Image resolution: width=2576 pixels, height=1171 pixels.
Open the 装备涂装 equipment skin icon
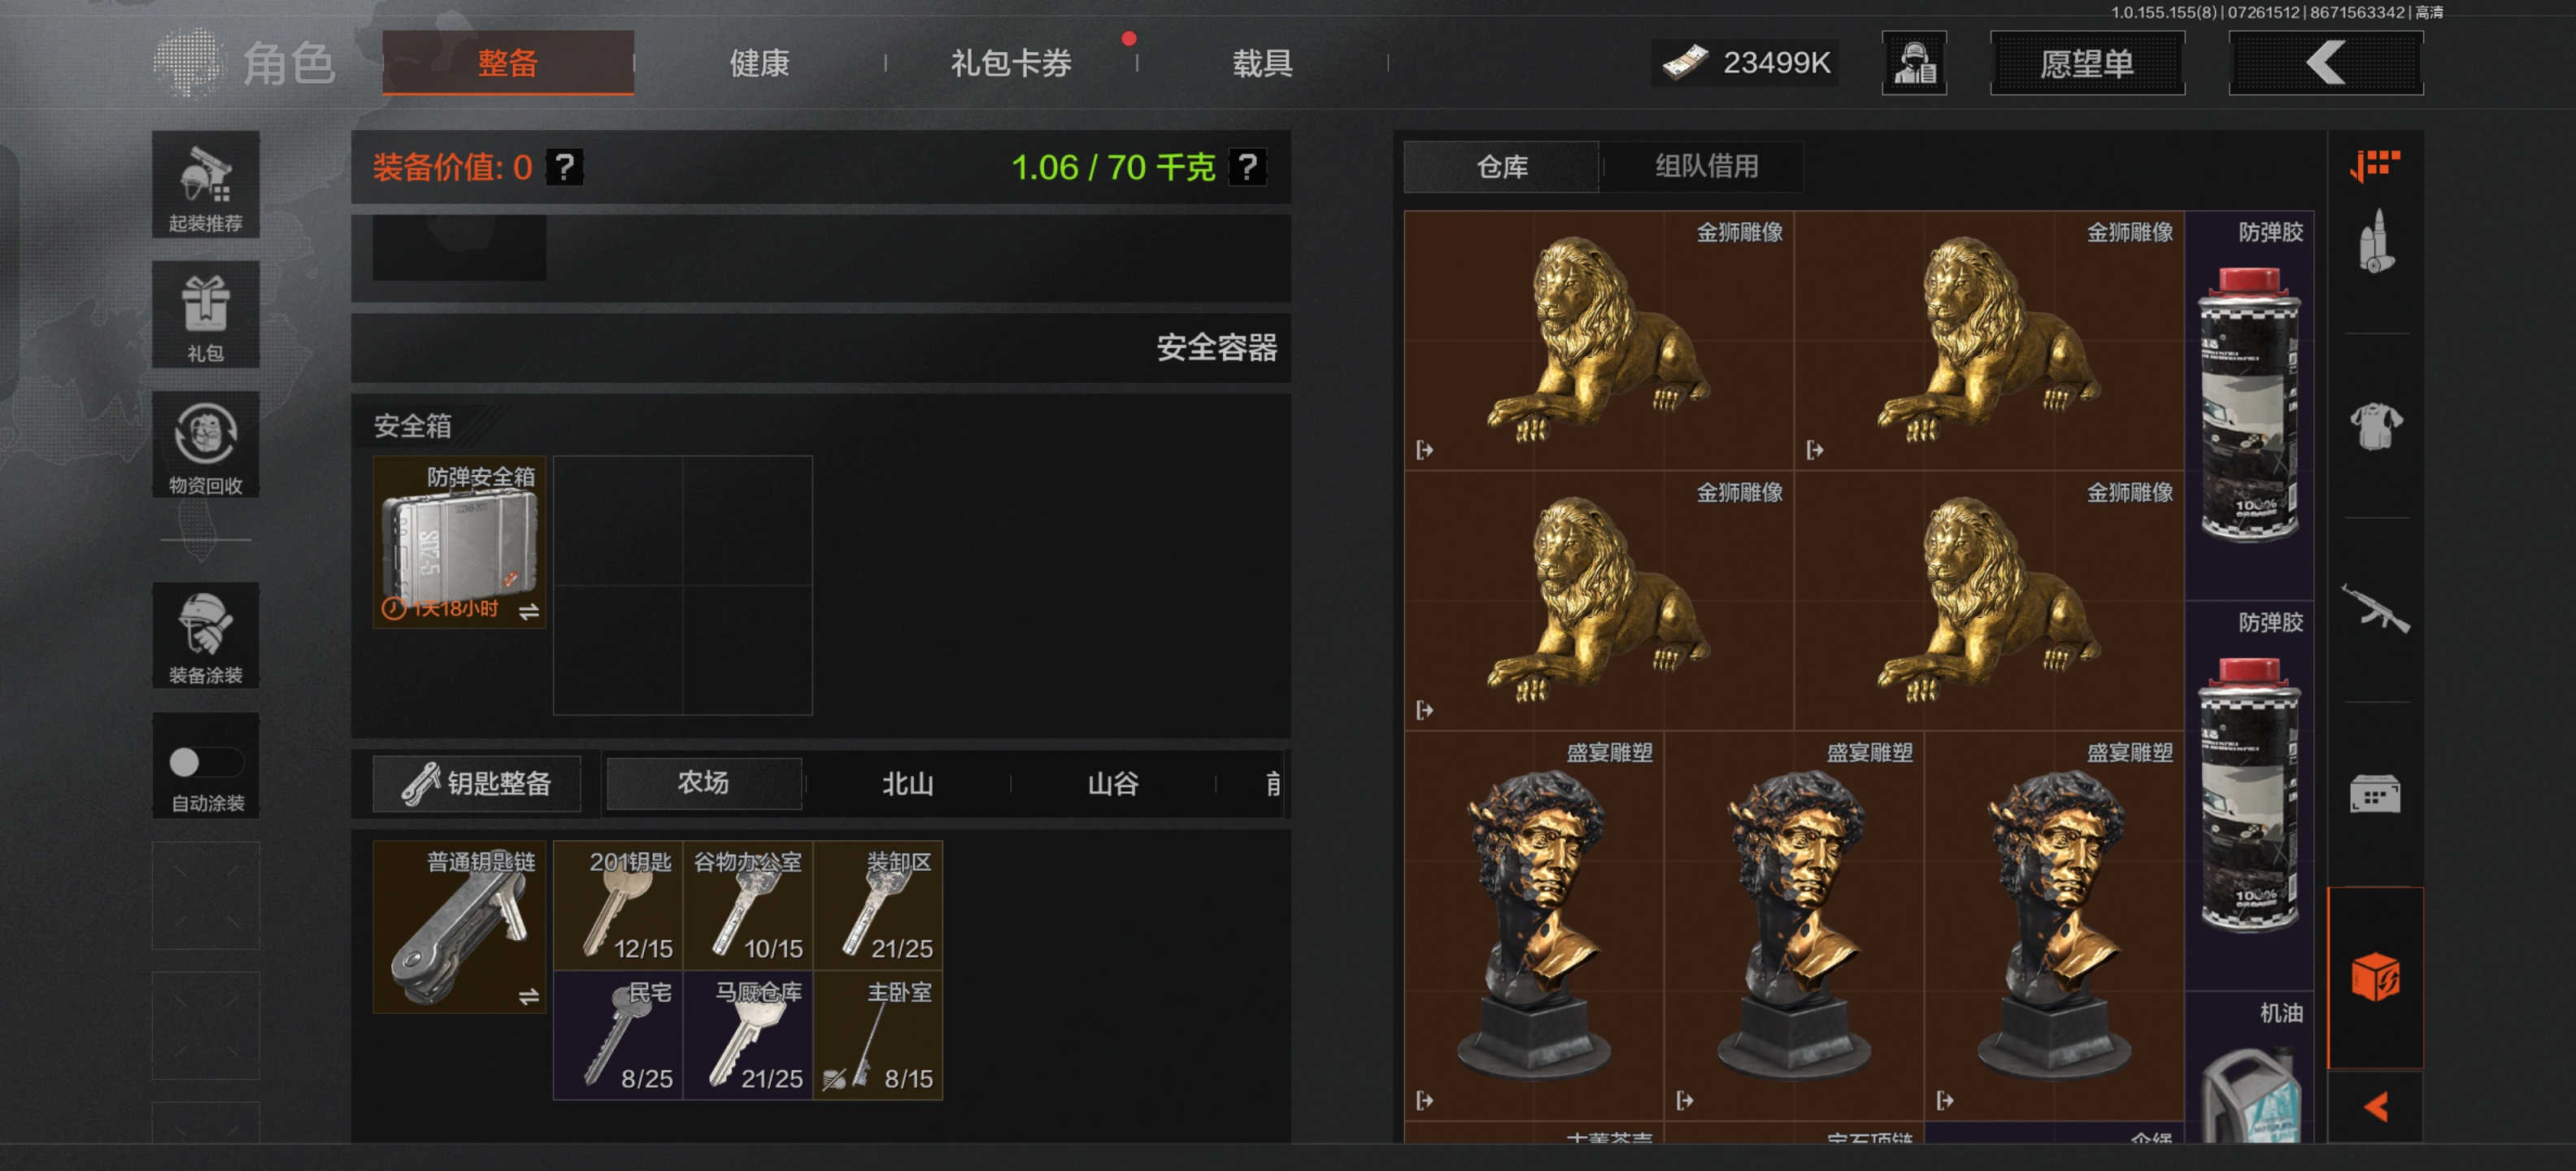206,635
